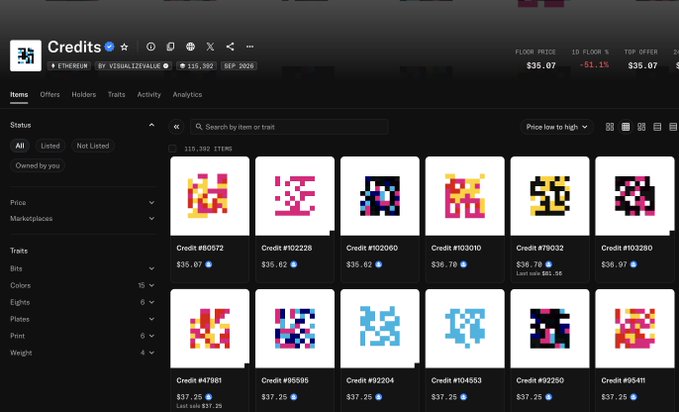This screenshot has width=679, height=412.
Task: Open Credit #95595 thumbnail
Action: pos(295,329)
